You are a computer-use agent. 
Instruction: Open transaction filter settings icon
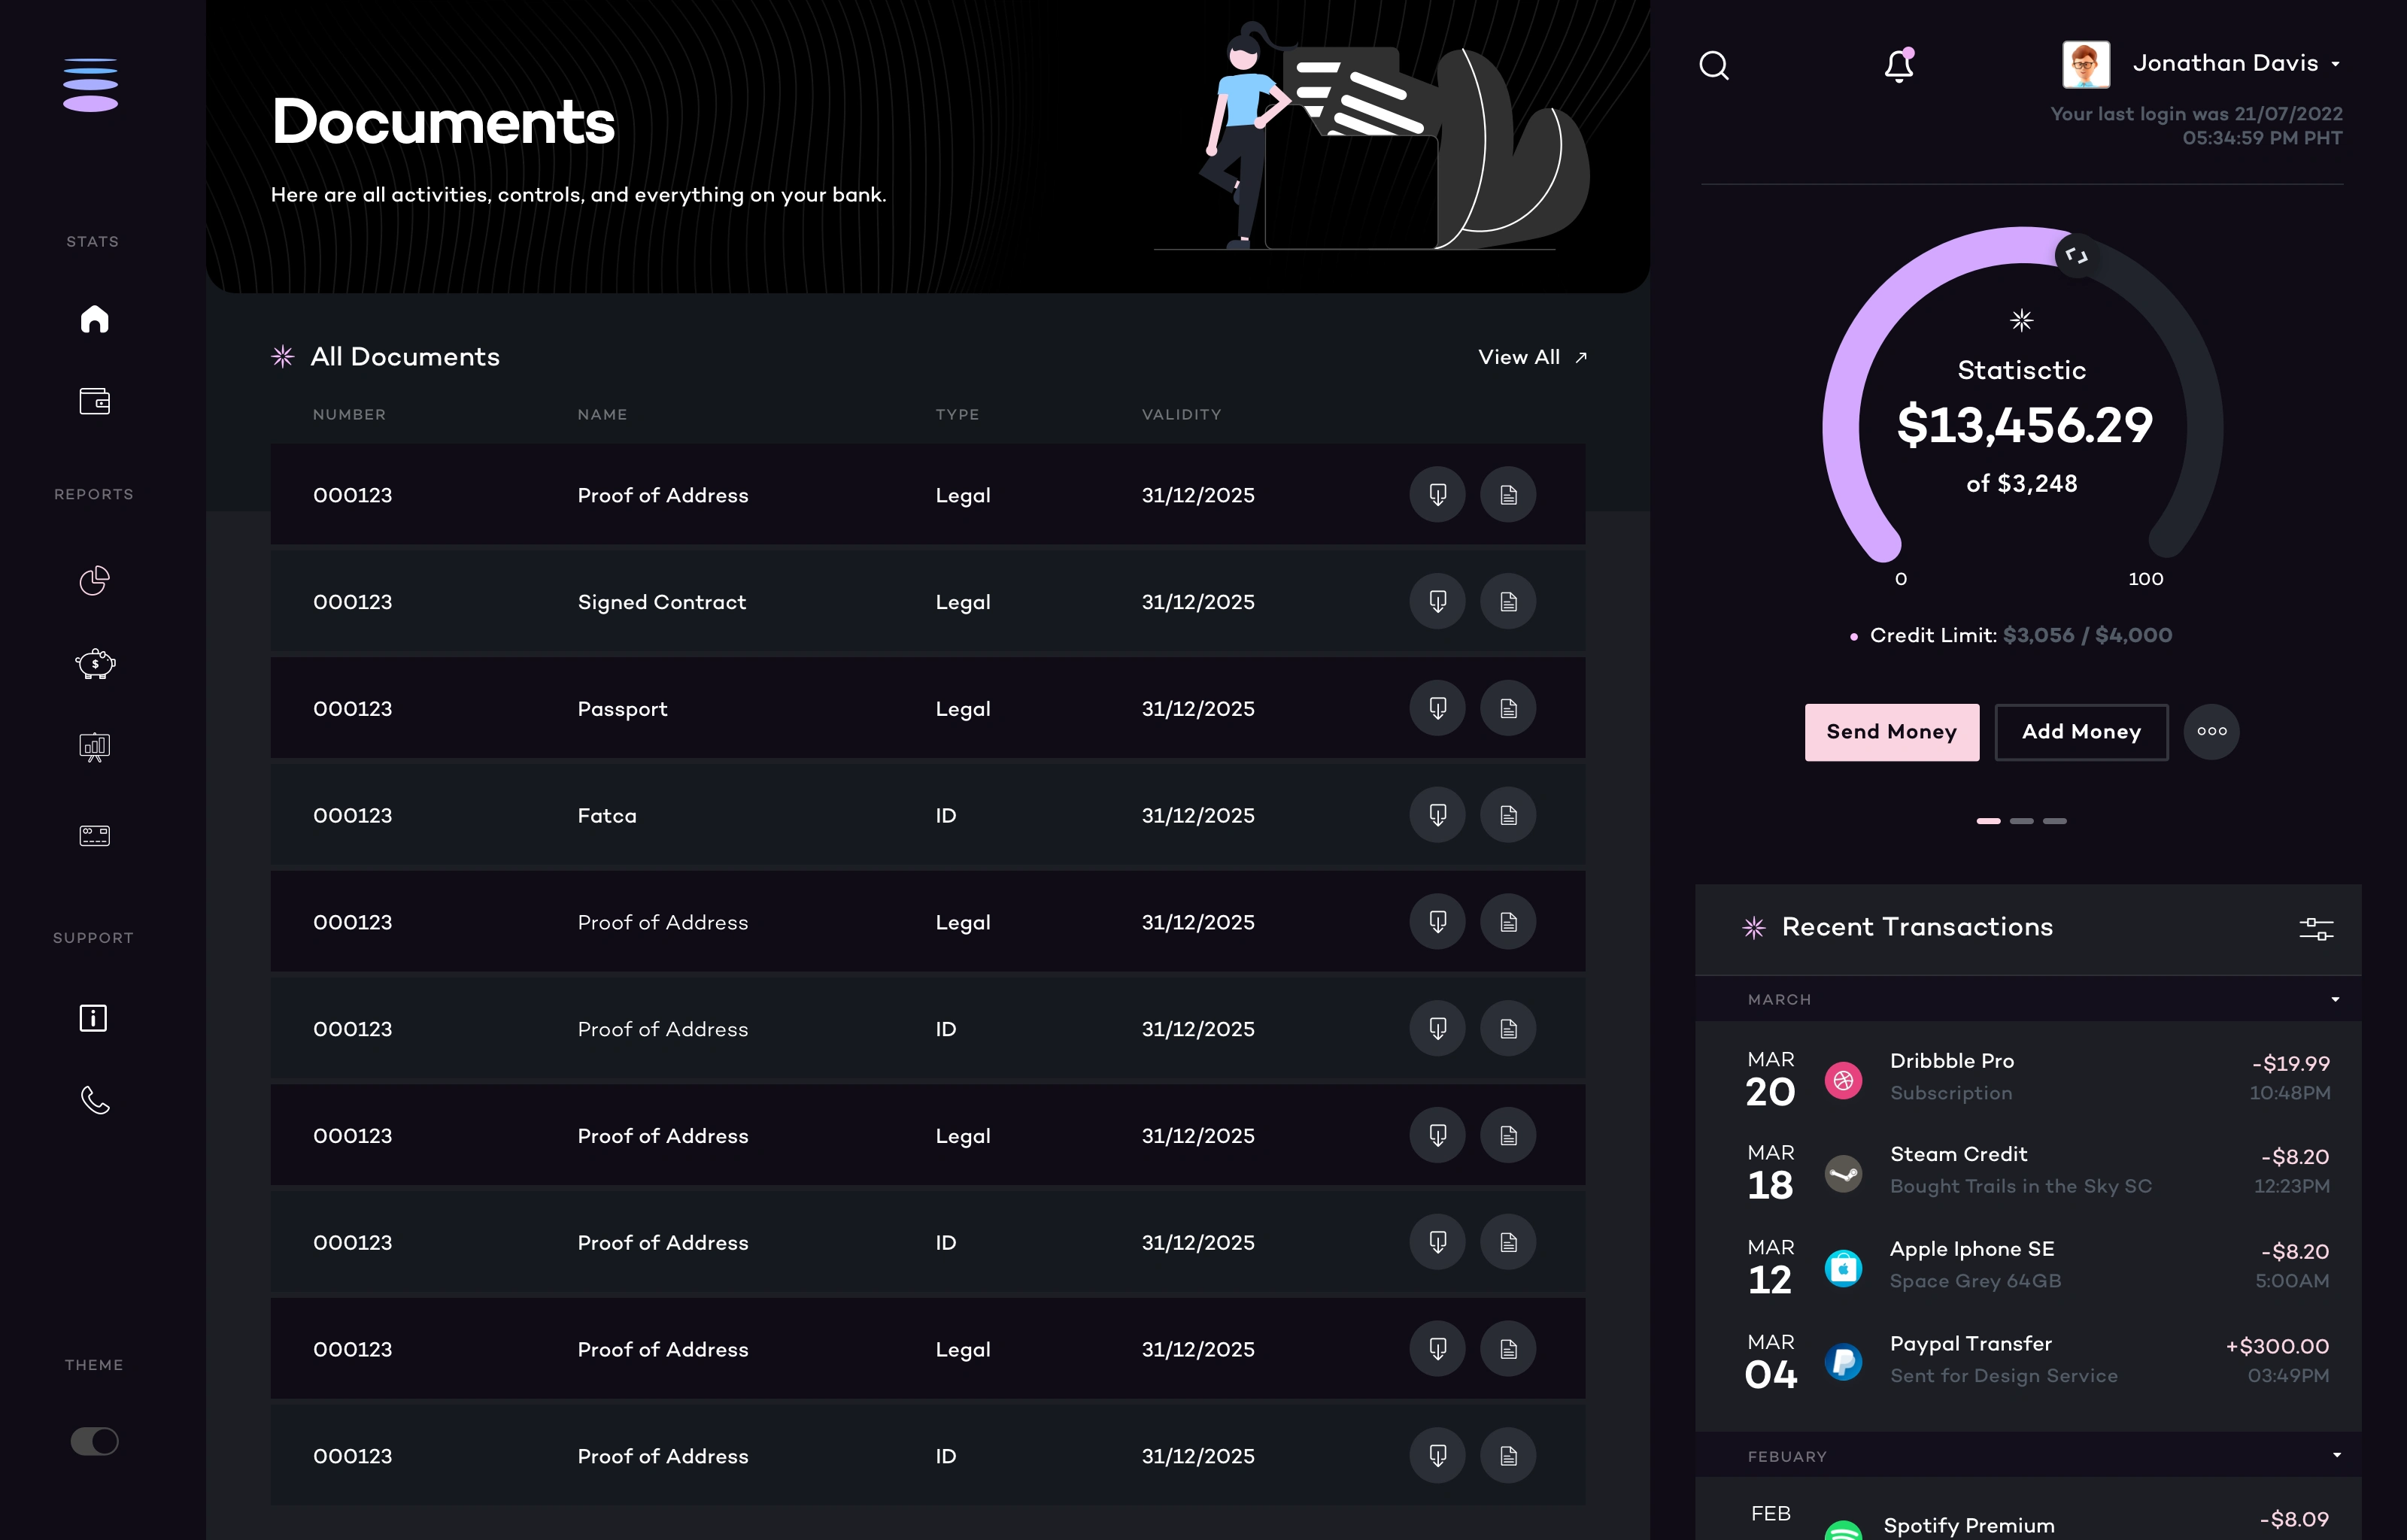click(2316, 929)
